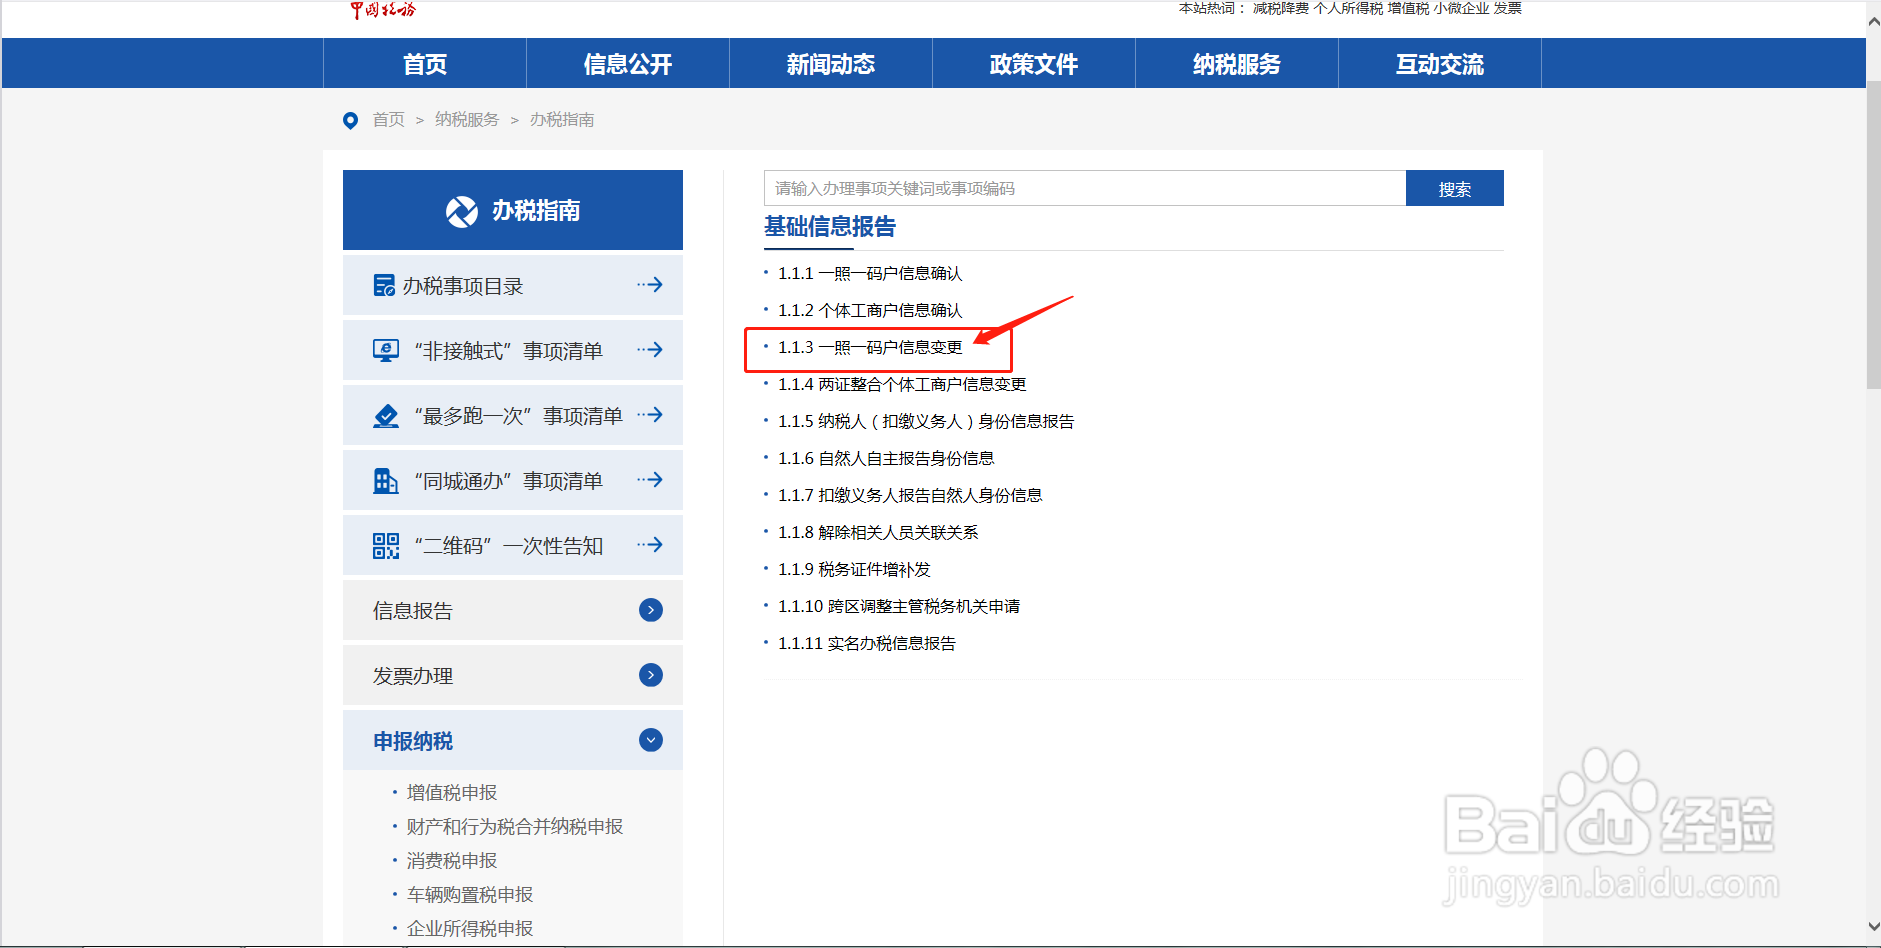Click hot word 发票 at top
This screenshot has width=1881, height=948.
[x=1508, y=8]
